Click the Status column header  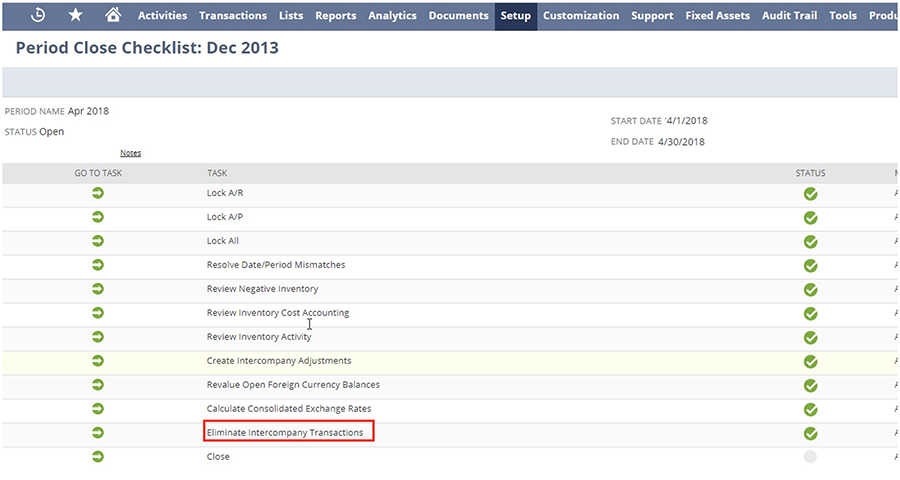[x=810, y=173]
